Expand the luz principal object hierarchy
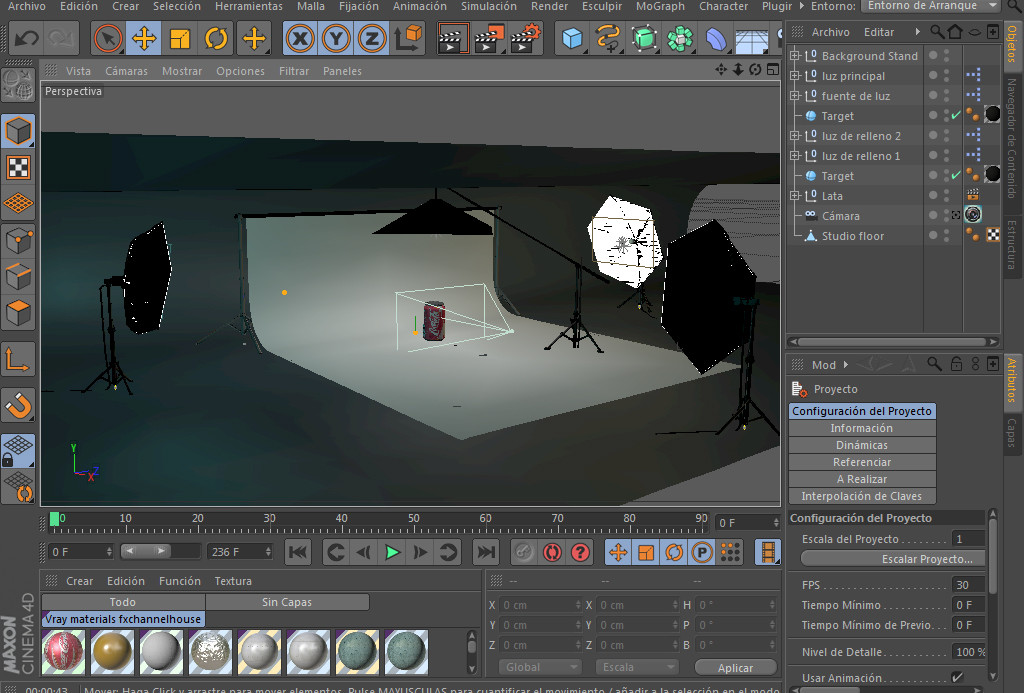Image resolution: width=1024 pixels, height=693 pixels. (x=794, y=76)
